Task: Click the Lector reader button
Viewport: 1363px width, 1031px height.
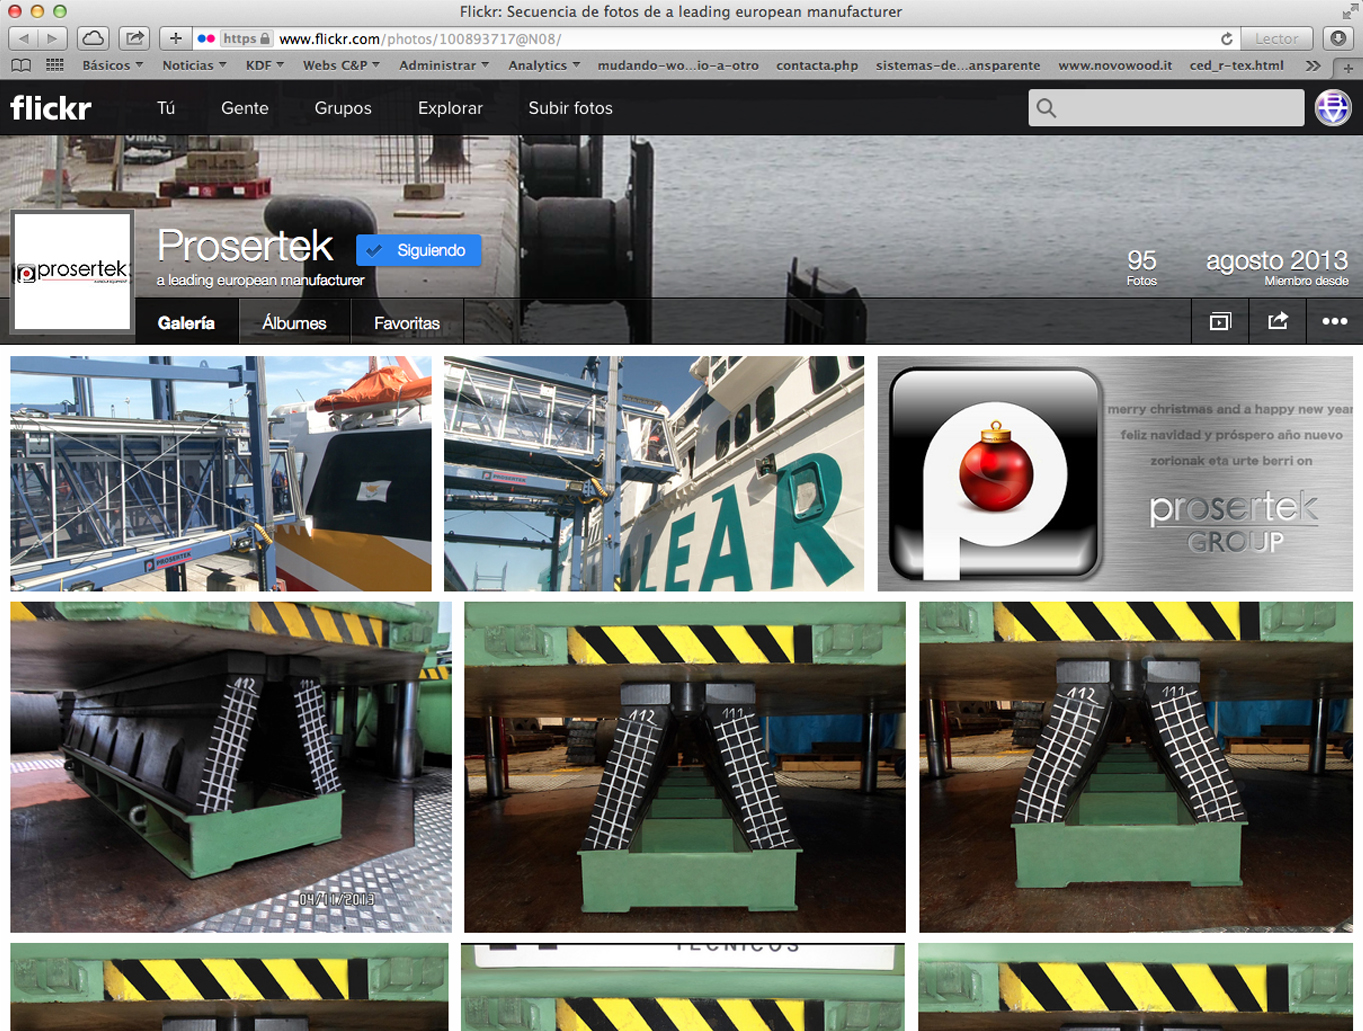Action: 1277,38
